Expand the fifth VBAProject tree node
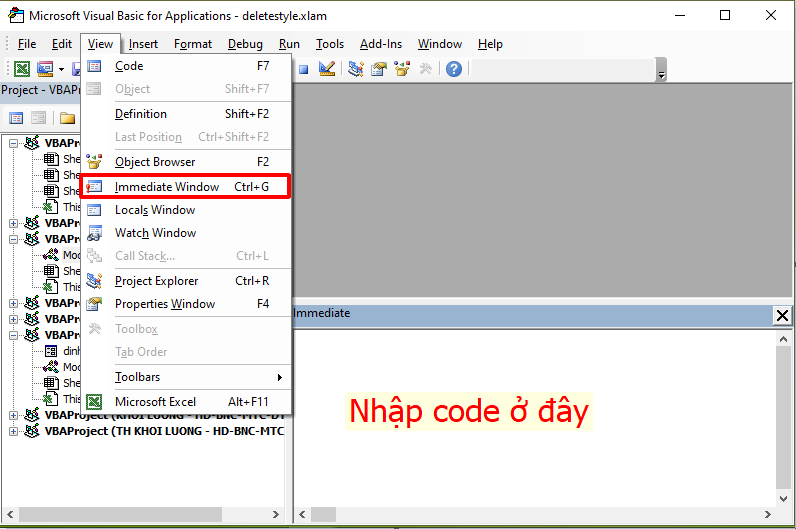Image resolution: width=796 pixels, height=529 pixels. tap(13, 319)
